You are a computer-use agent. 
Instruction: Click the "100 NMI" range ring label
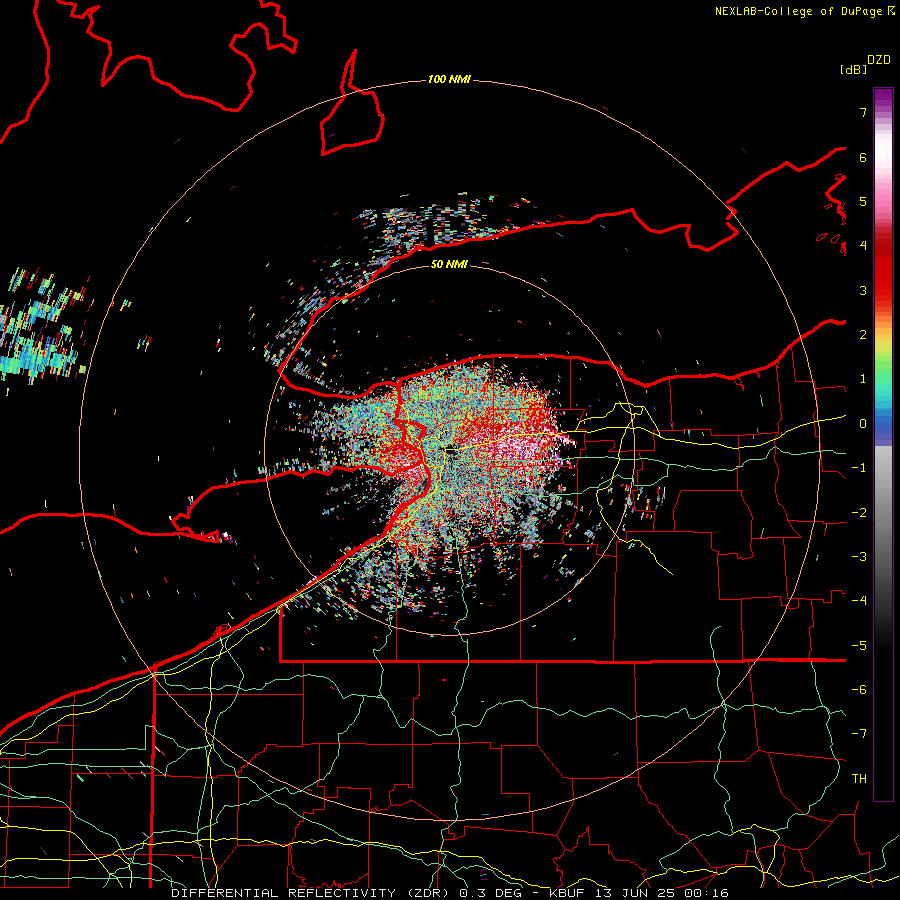coord(449,79)
